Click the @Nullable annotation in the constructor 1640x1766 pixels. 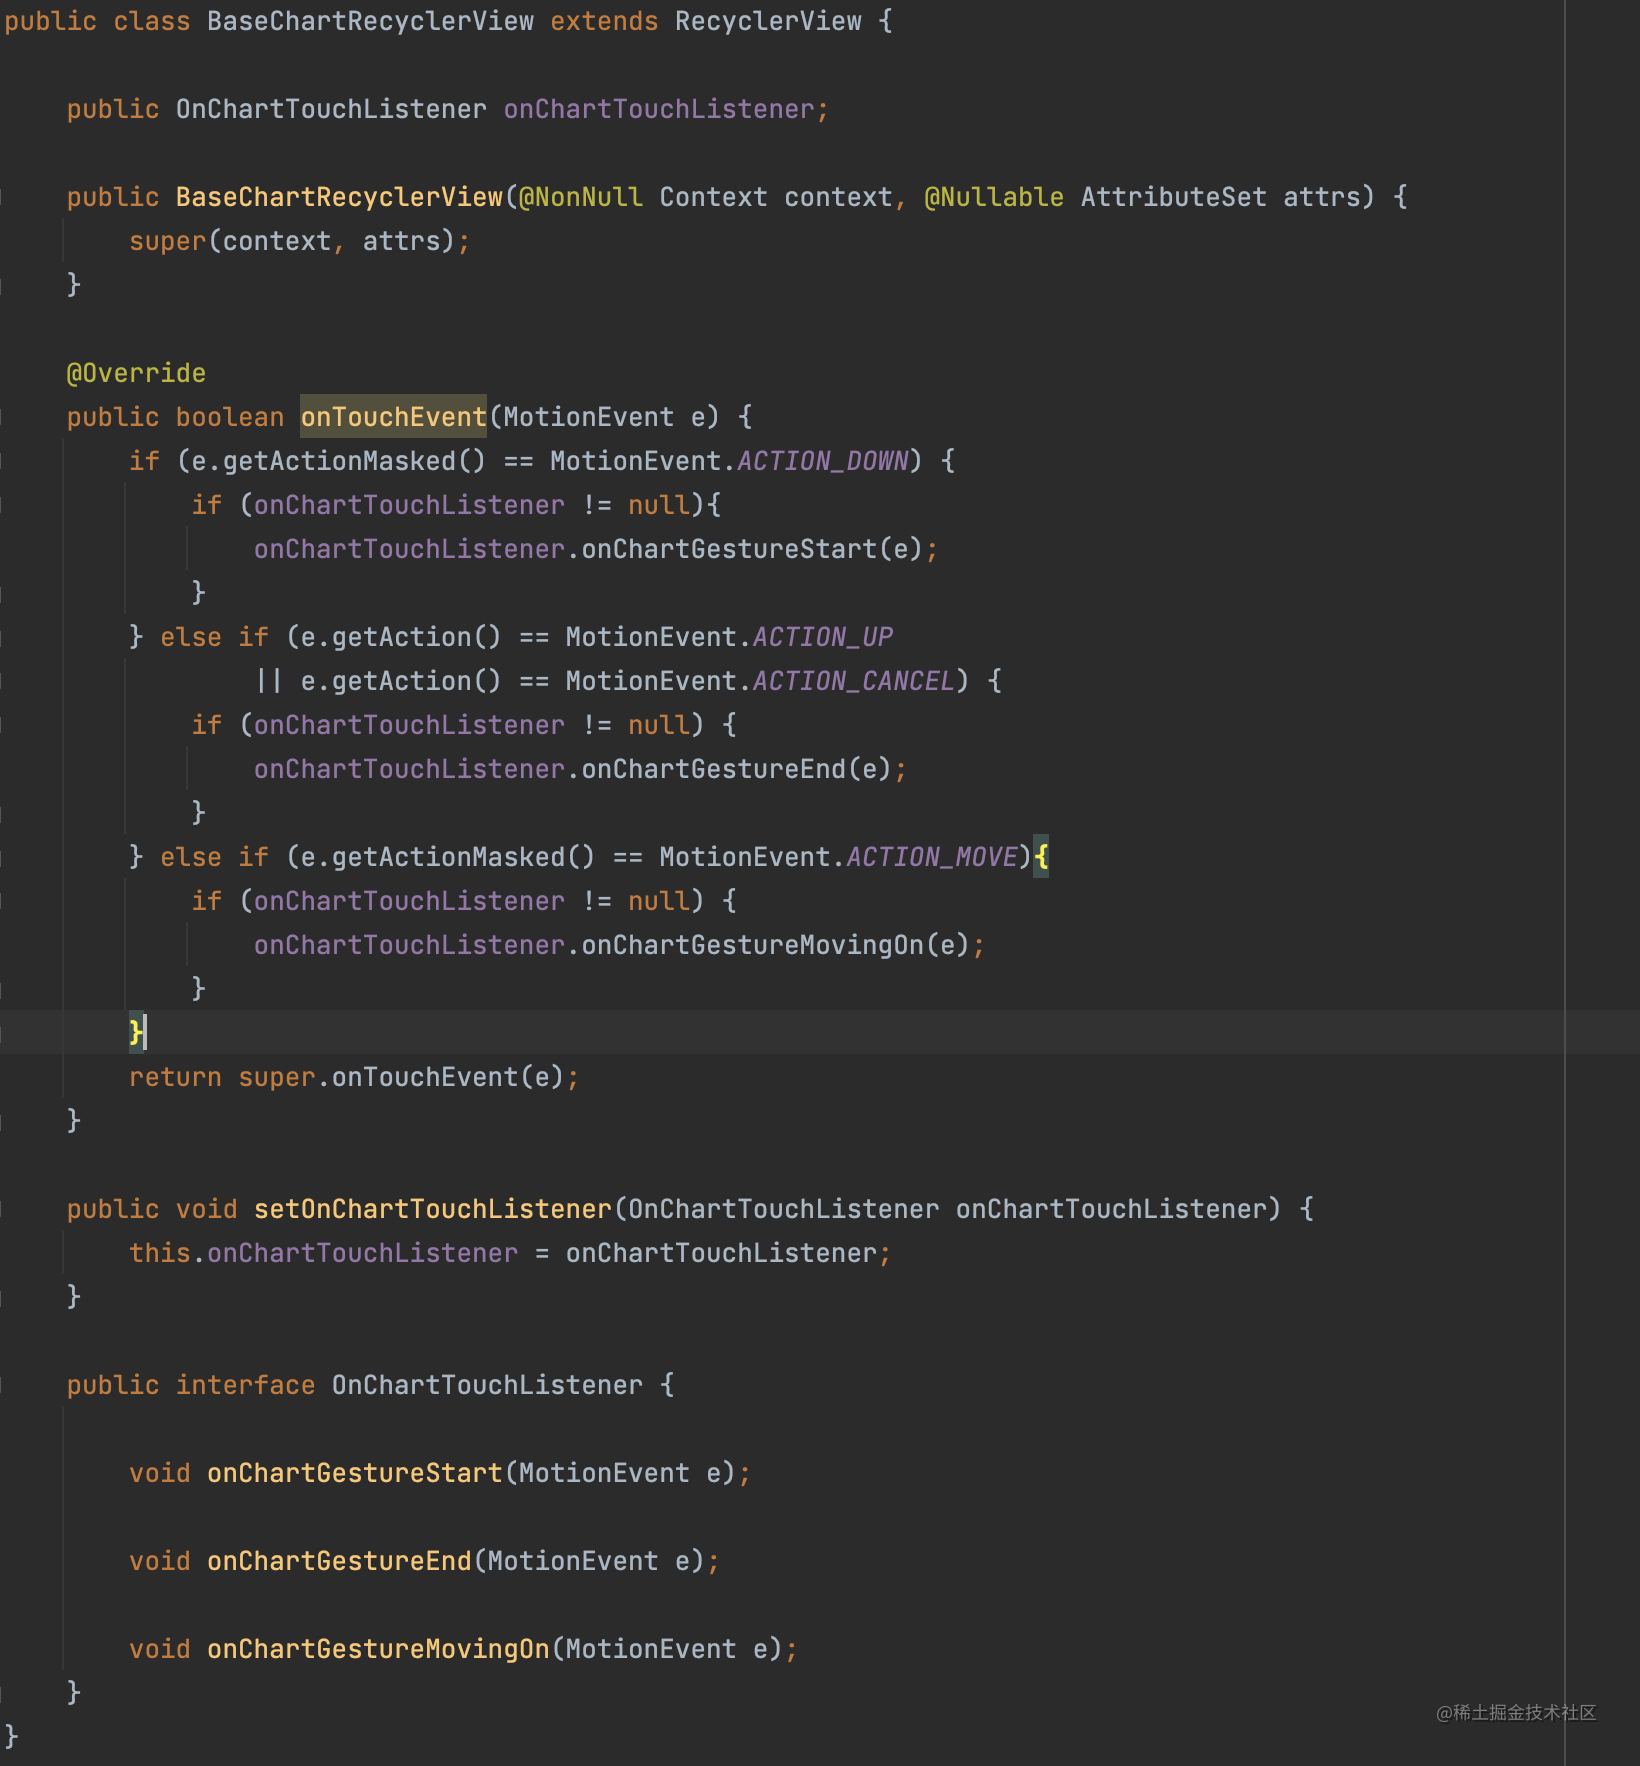(x=994, y=197)
